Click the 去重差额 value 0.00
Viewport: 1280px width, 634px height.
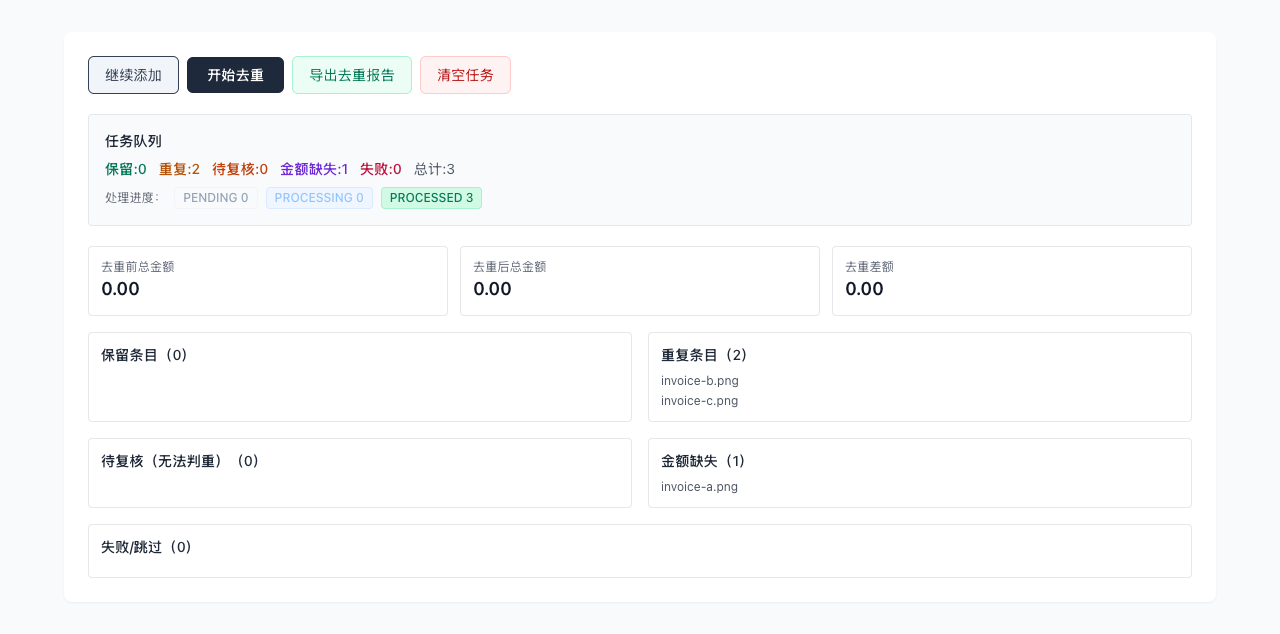click(x=863, y=289)
